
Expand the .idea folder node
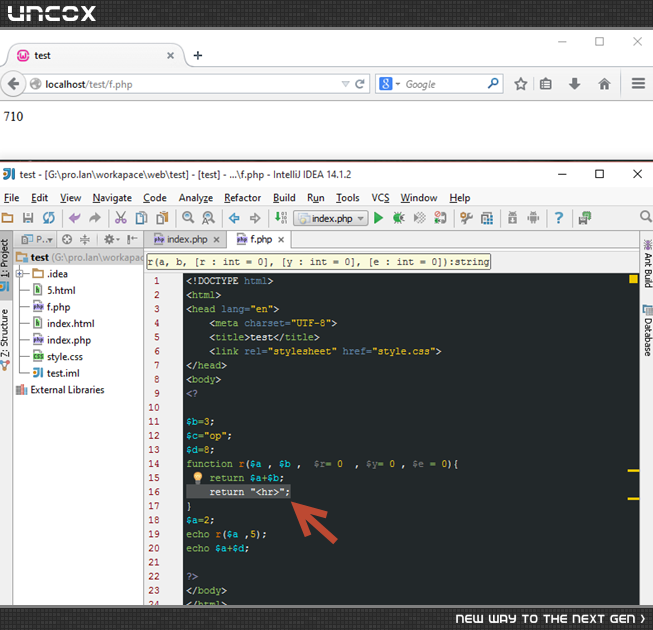coord(20,274)
